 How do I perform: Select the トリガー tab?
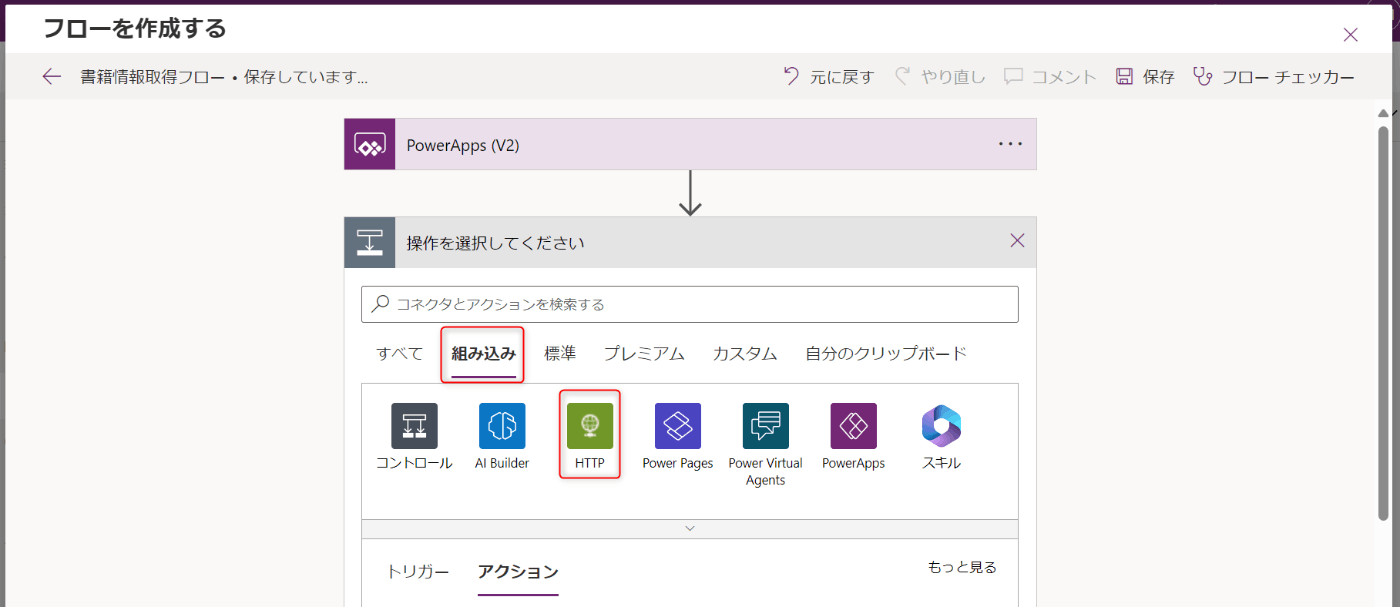418,572
